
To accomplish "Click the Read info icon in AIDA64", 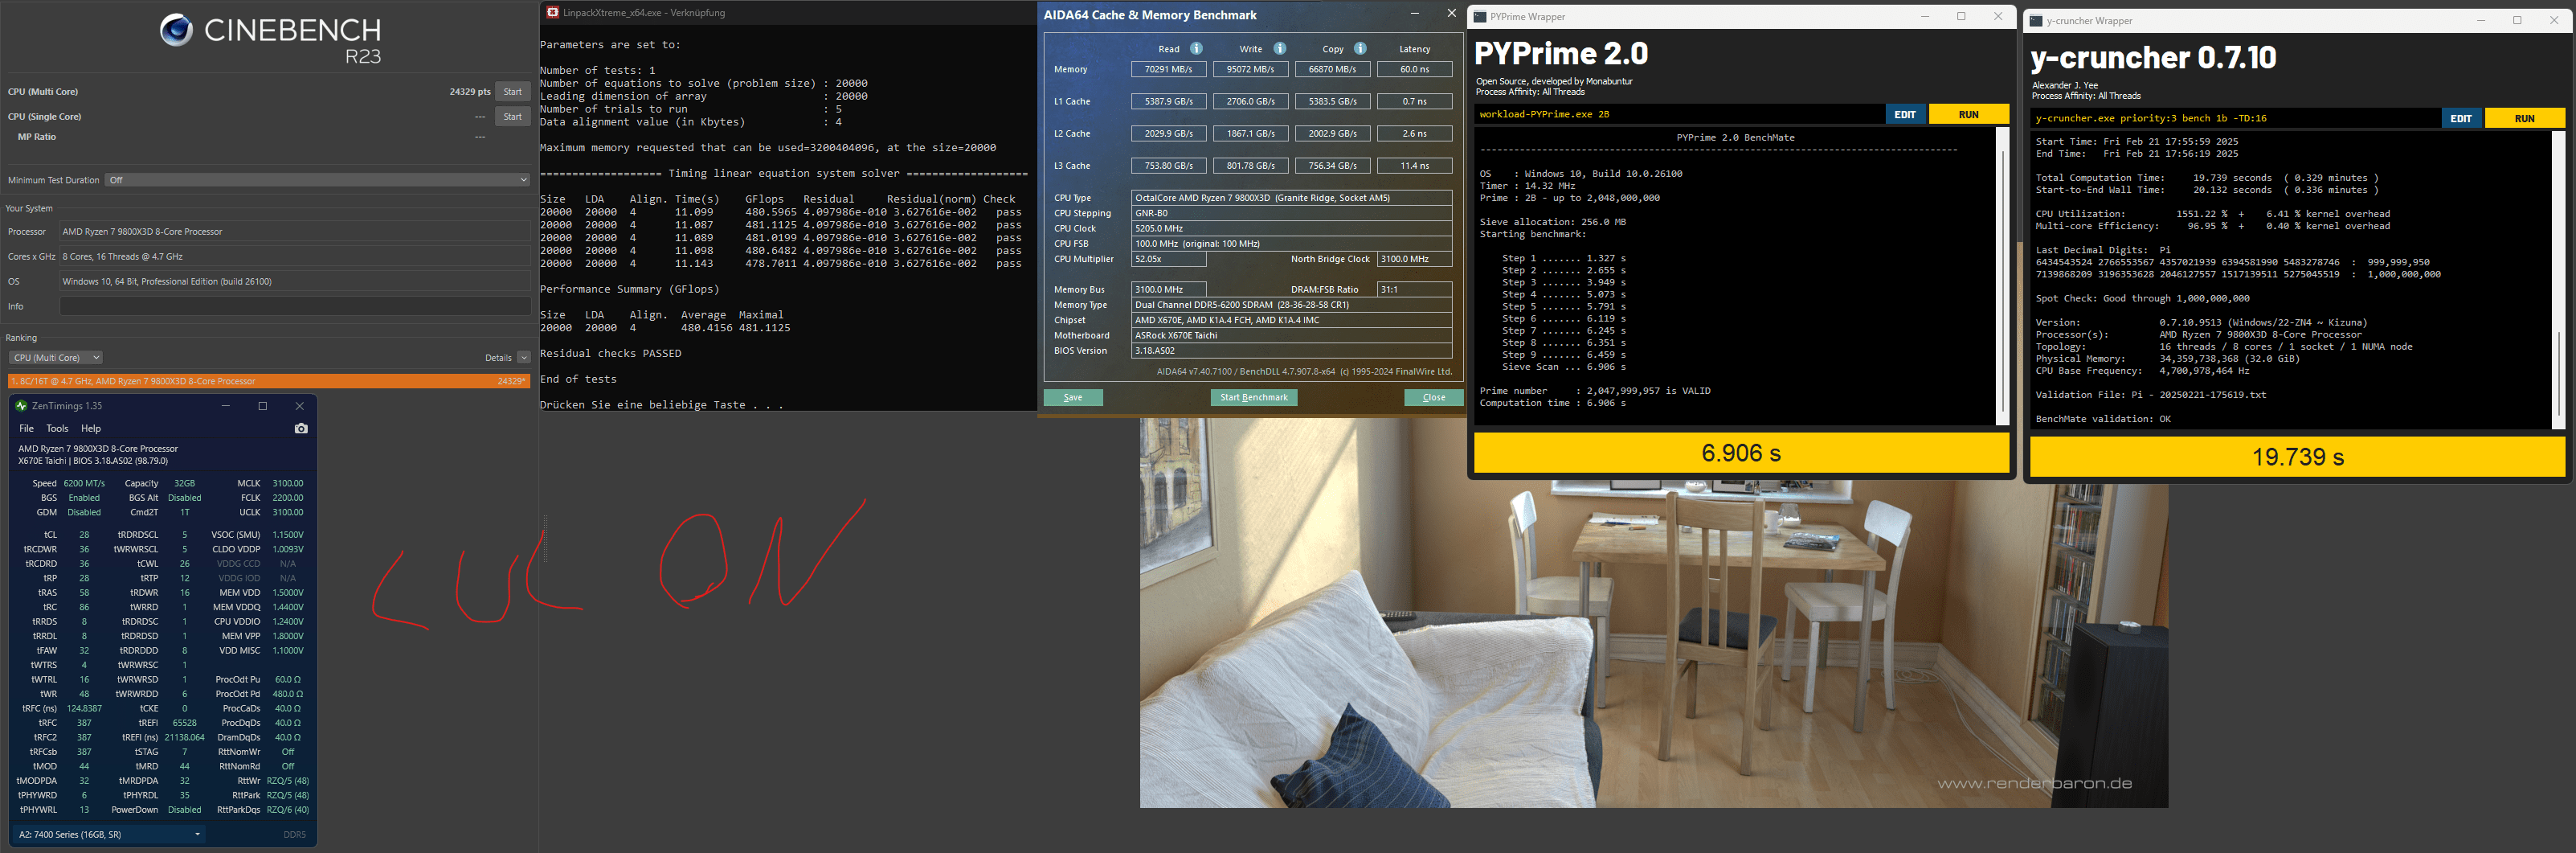I will 1196,48.
